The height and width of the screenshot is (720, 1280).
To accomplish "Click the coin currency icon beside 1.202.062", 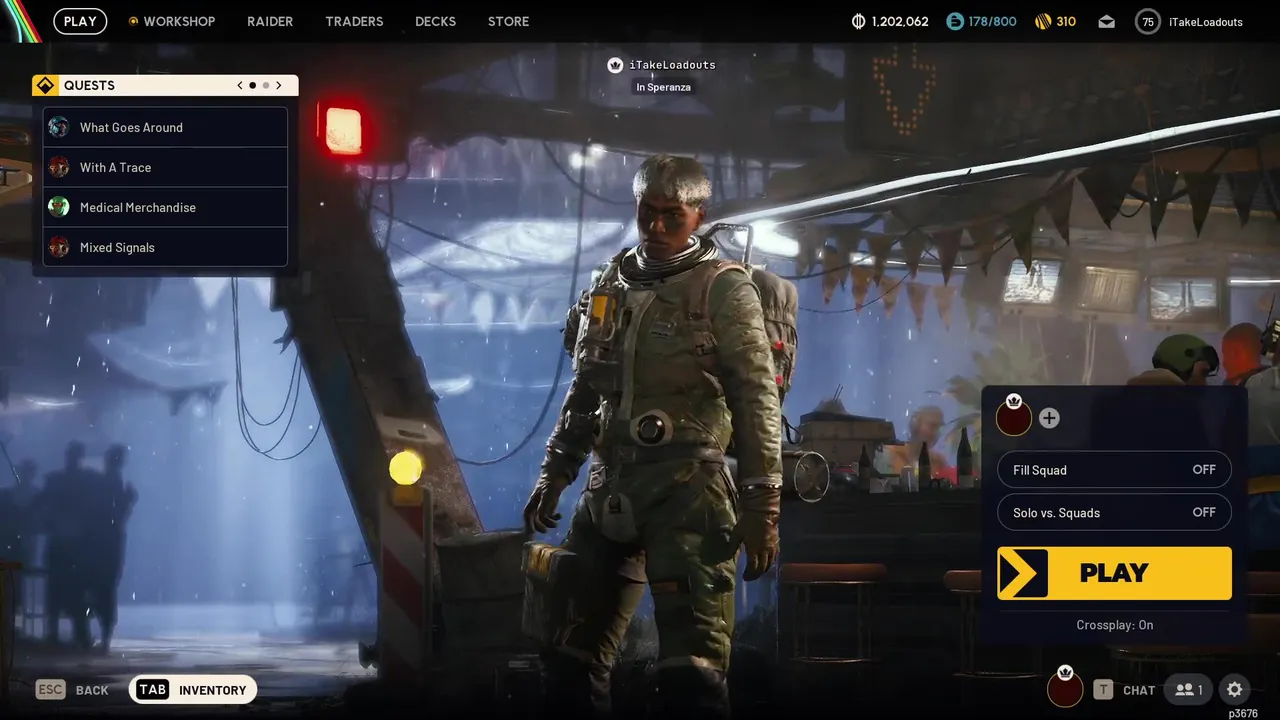I will point(858,21).
